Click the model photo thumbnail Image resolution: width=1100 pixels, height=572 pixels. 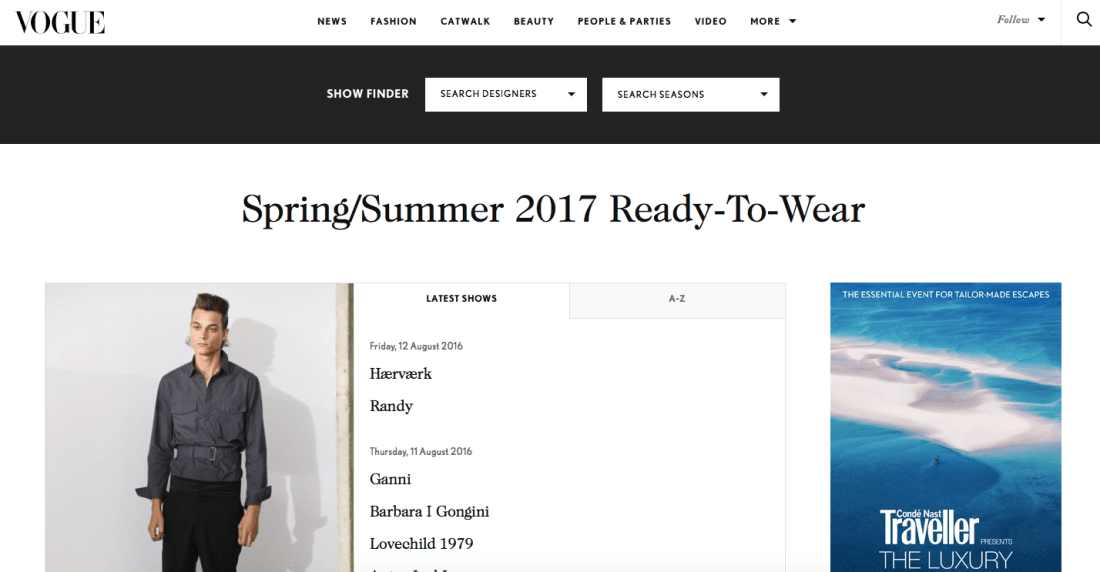coord(199,427)
